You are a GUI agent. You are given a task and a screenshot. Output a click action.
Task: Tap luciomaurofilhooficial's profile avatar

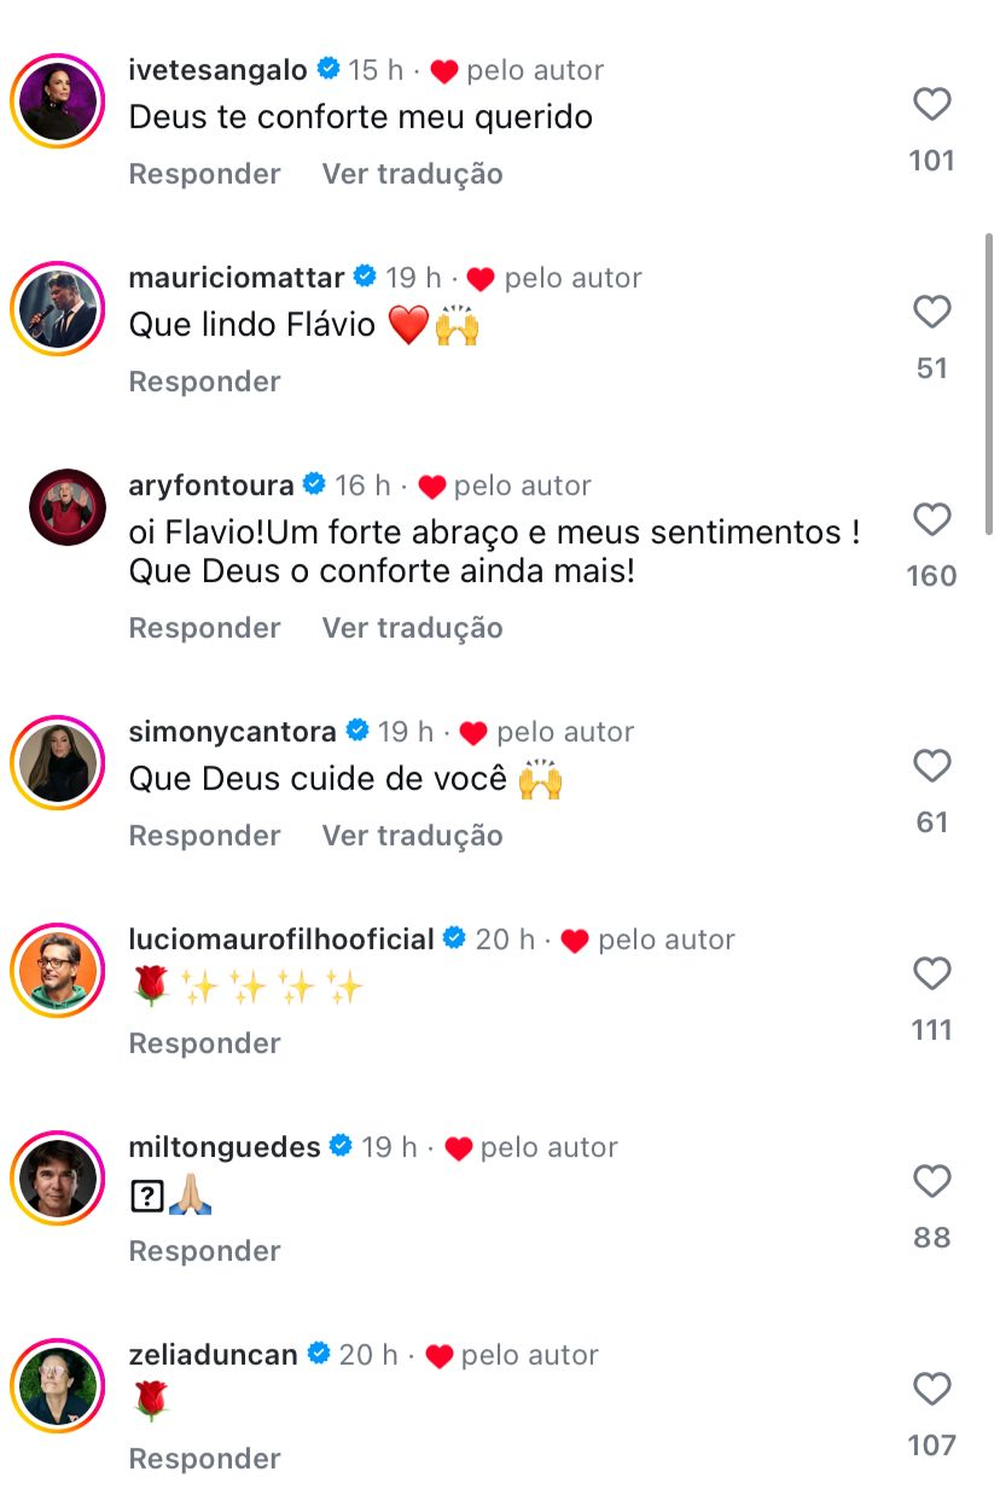58,970
